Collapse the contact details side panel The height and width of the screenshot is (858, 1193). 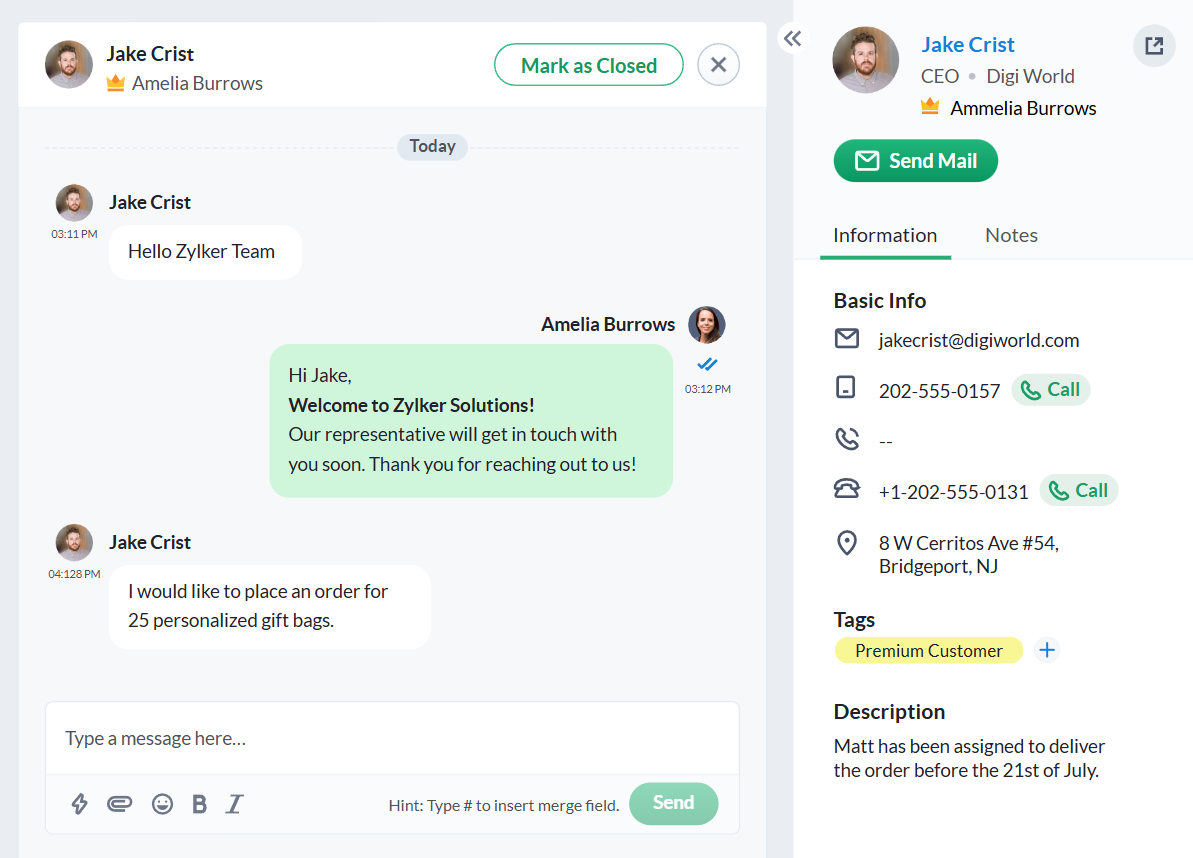click(792, 38)
